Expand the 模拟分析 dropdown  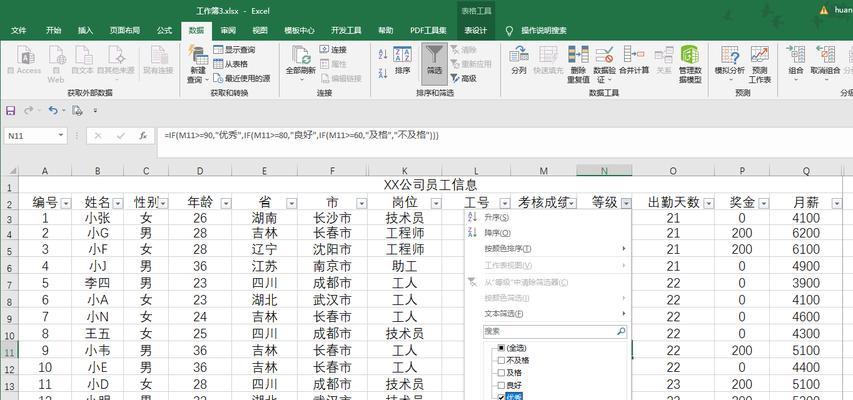tap(731, 80)
